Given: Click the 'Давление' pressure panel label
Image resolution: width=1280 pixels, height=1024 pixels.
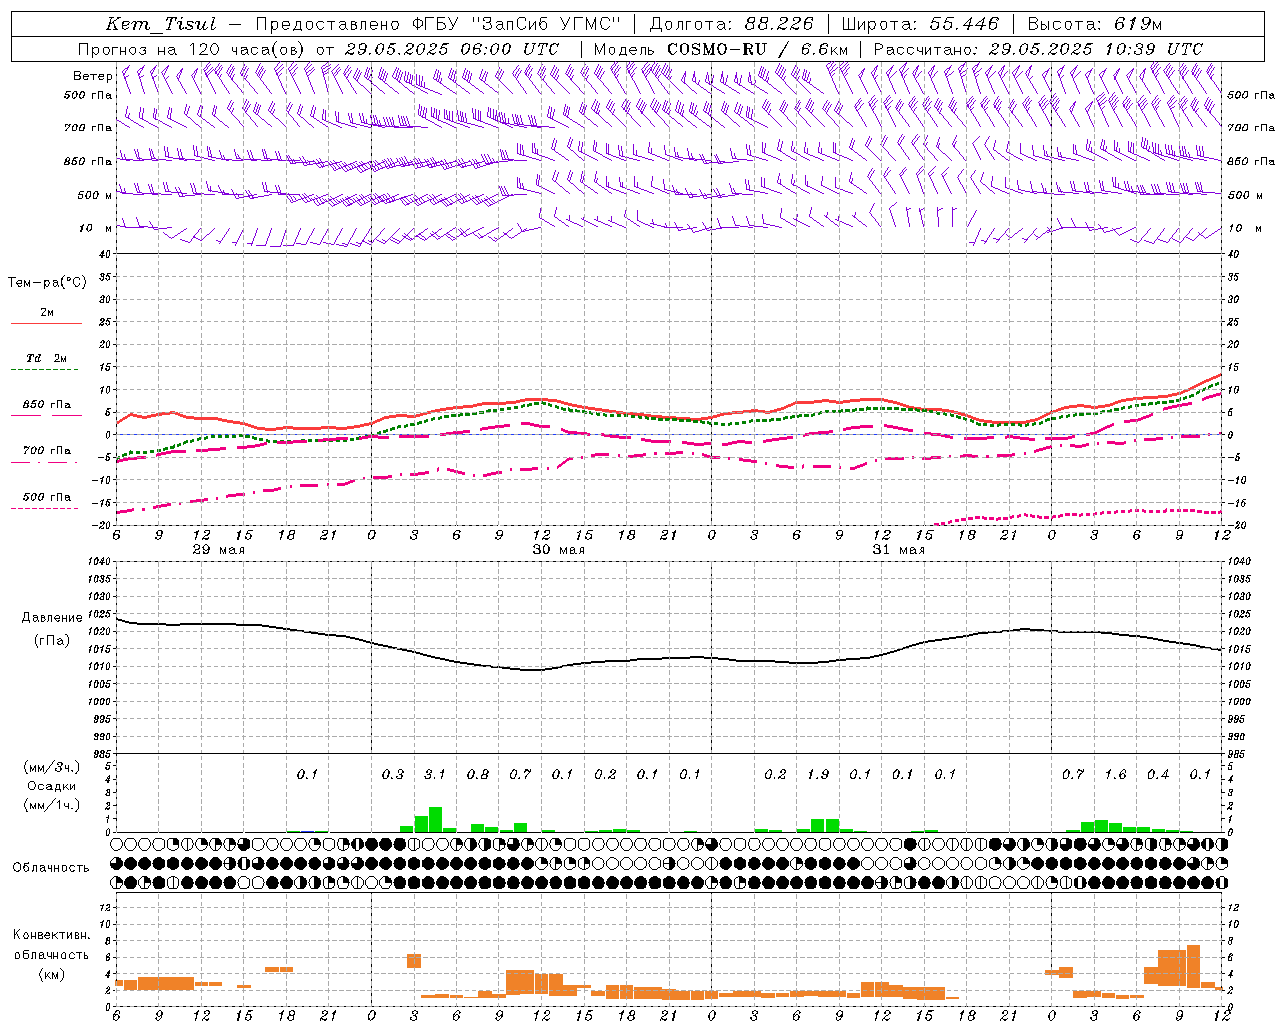Looking at the screenshot, I should click(x=52, y=618).
